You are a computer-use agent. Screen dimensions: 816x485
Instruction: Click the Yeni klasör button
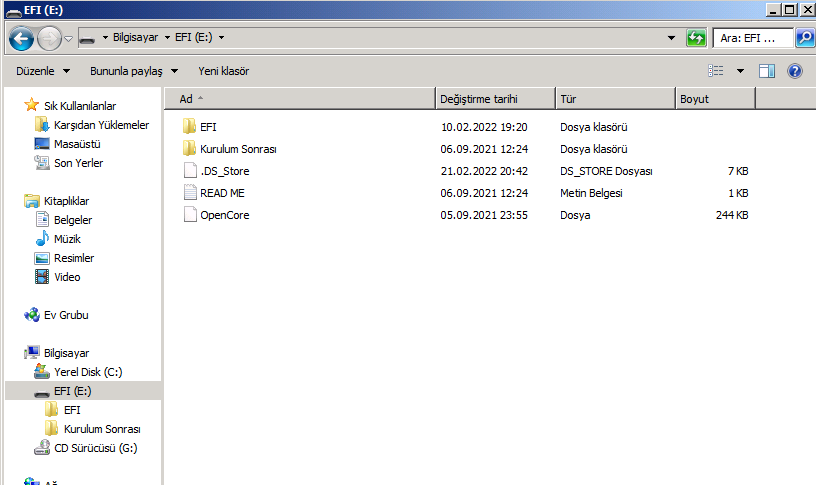click(223, 71)
